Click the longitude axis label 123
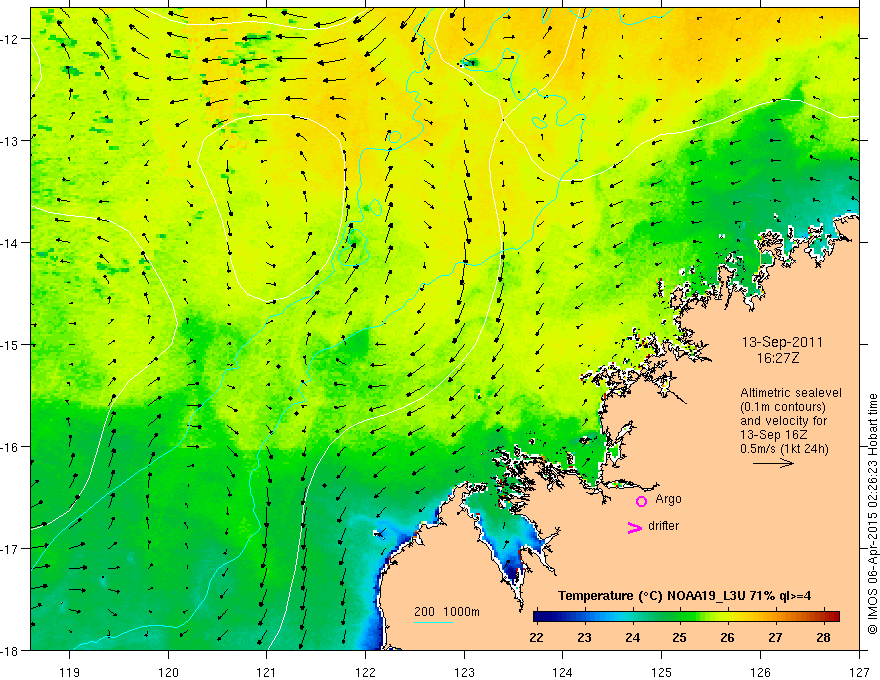The image size is (880, 680). click(x=464, y=672)
